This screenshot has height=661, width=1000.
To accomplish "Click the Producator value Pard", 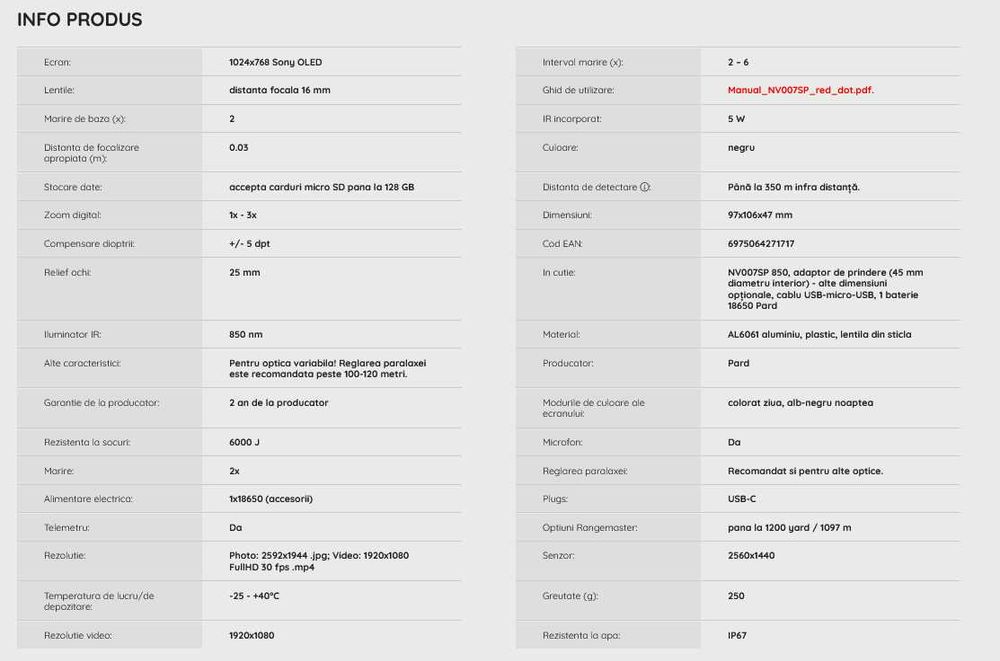I will [738, 363].
